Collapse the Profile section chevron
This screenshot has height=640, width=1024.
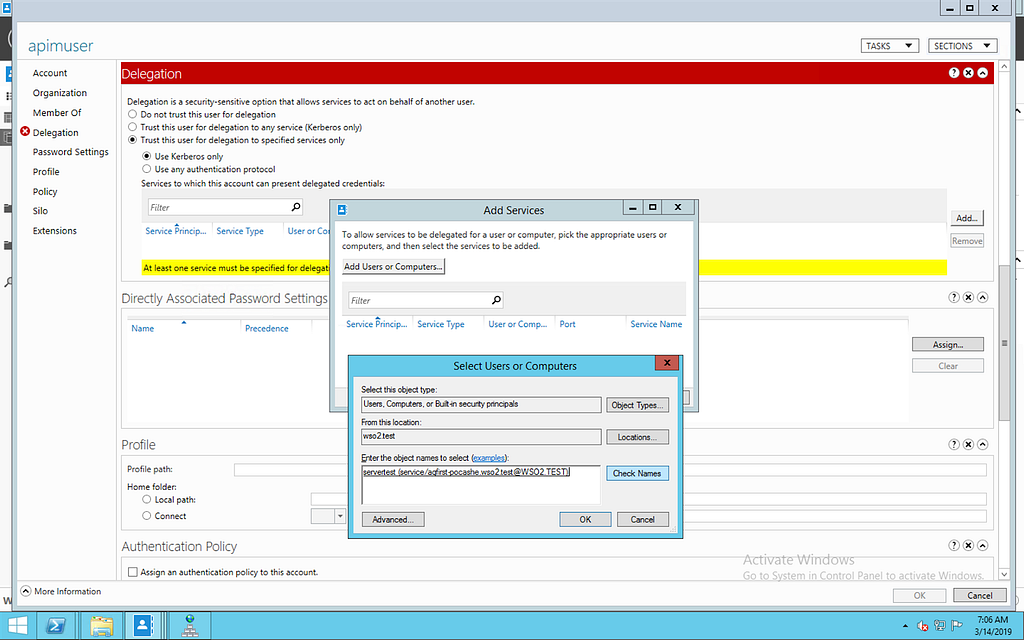pos(982,444)
